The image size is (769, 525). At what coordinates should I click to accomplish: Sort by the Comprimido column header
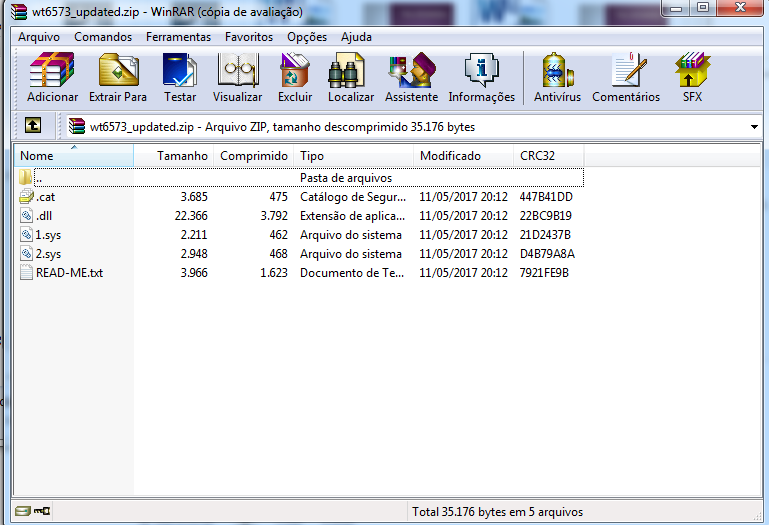click(x=254, y=156)
